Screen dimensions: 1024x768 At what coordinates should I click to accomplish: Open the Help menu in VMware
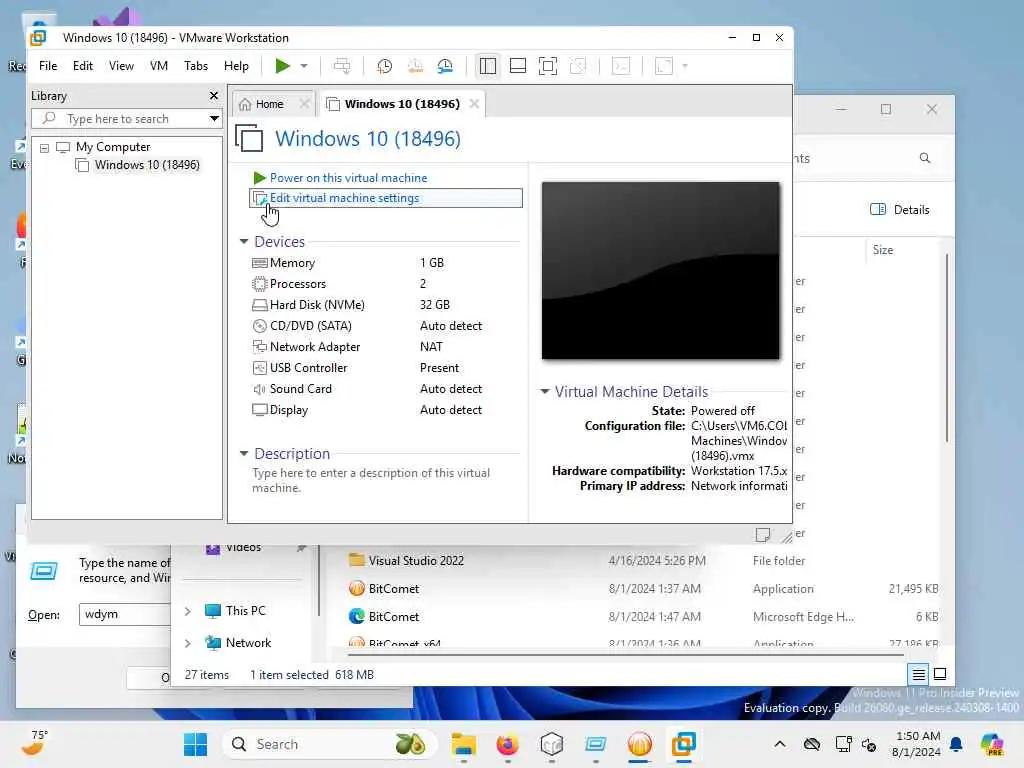pyautogui.click(x=236, y=66)
